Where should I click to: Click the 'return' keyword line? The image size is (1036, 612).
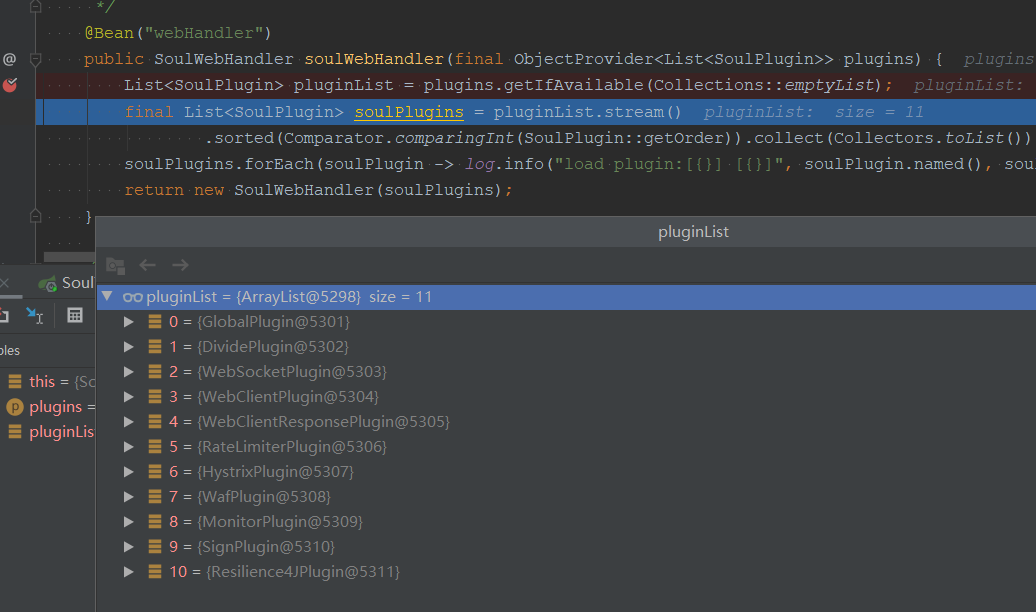pyautogui.click(x=154, y=190)
